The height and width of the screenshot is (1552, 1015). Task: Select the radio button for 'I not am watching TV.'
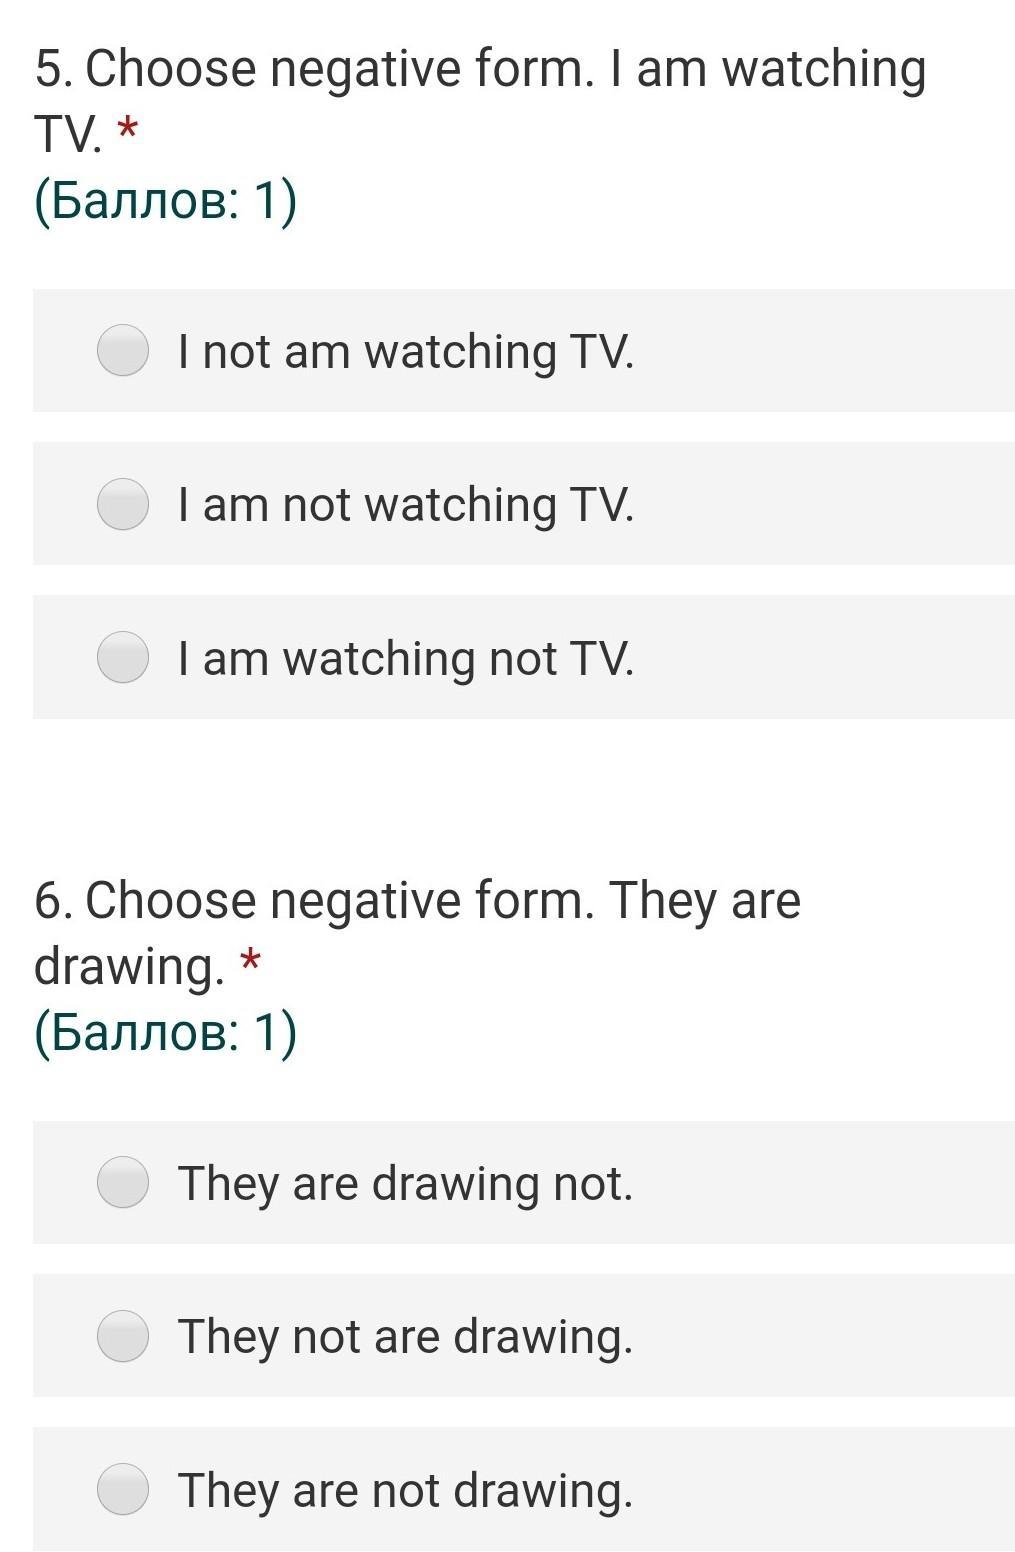tap(123, 350)
